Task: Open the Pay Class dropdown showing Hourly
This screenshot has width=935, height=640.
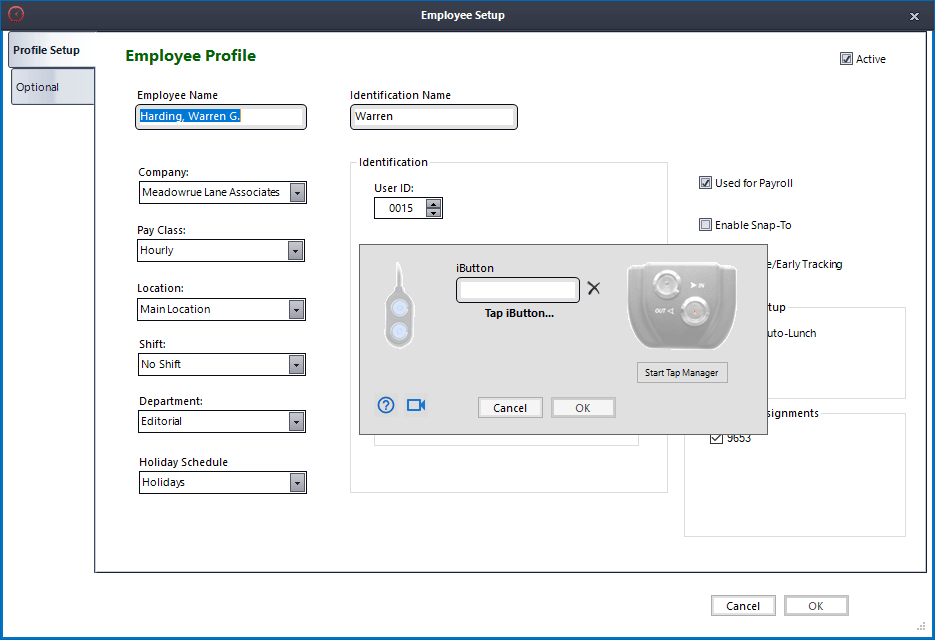Action: [x=297, y=250]
